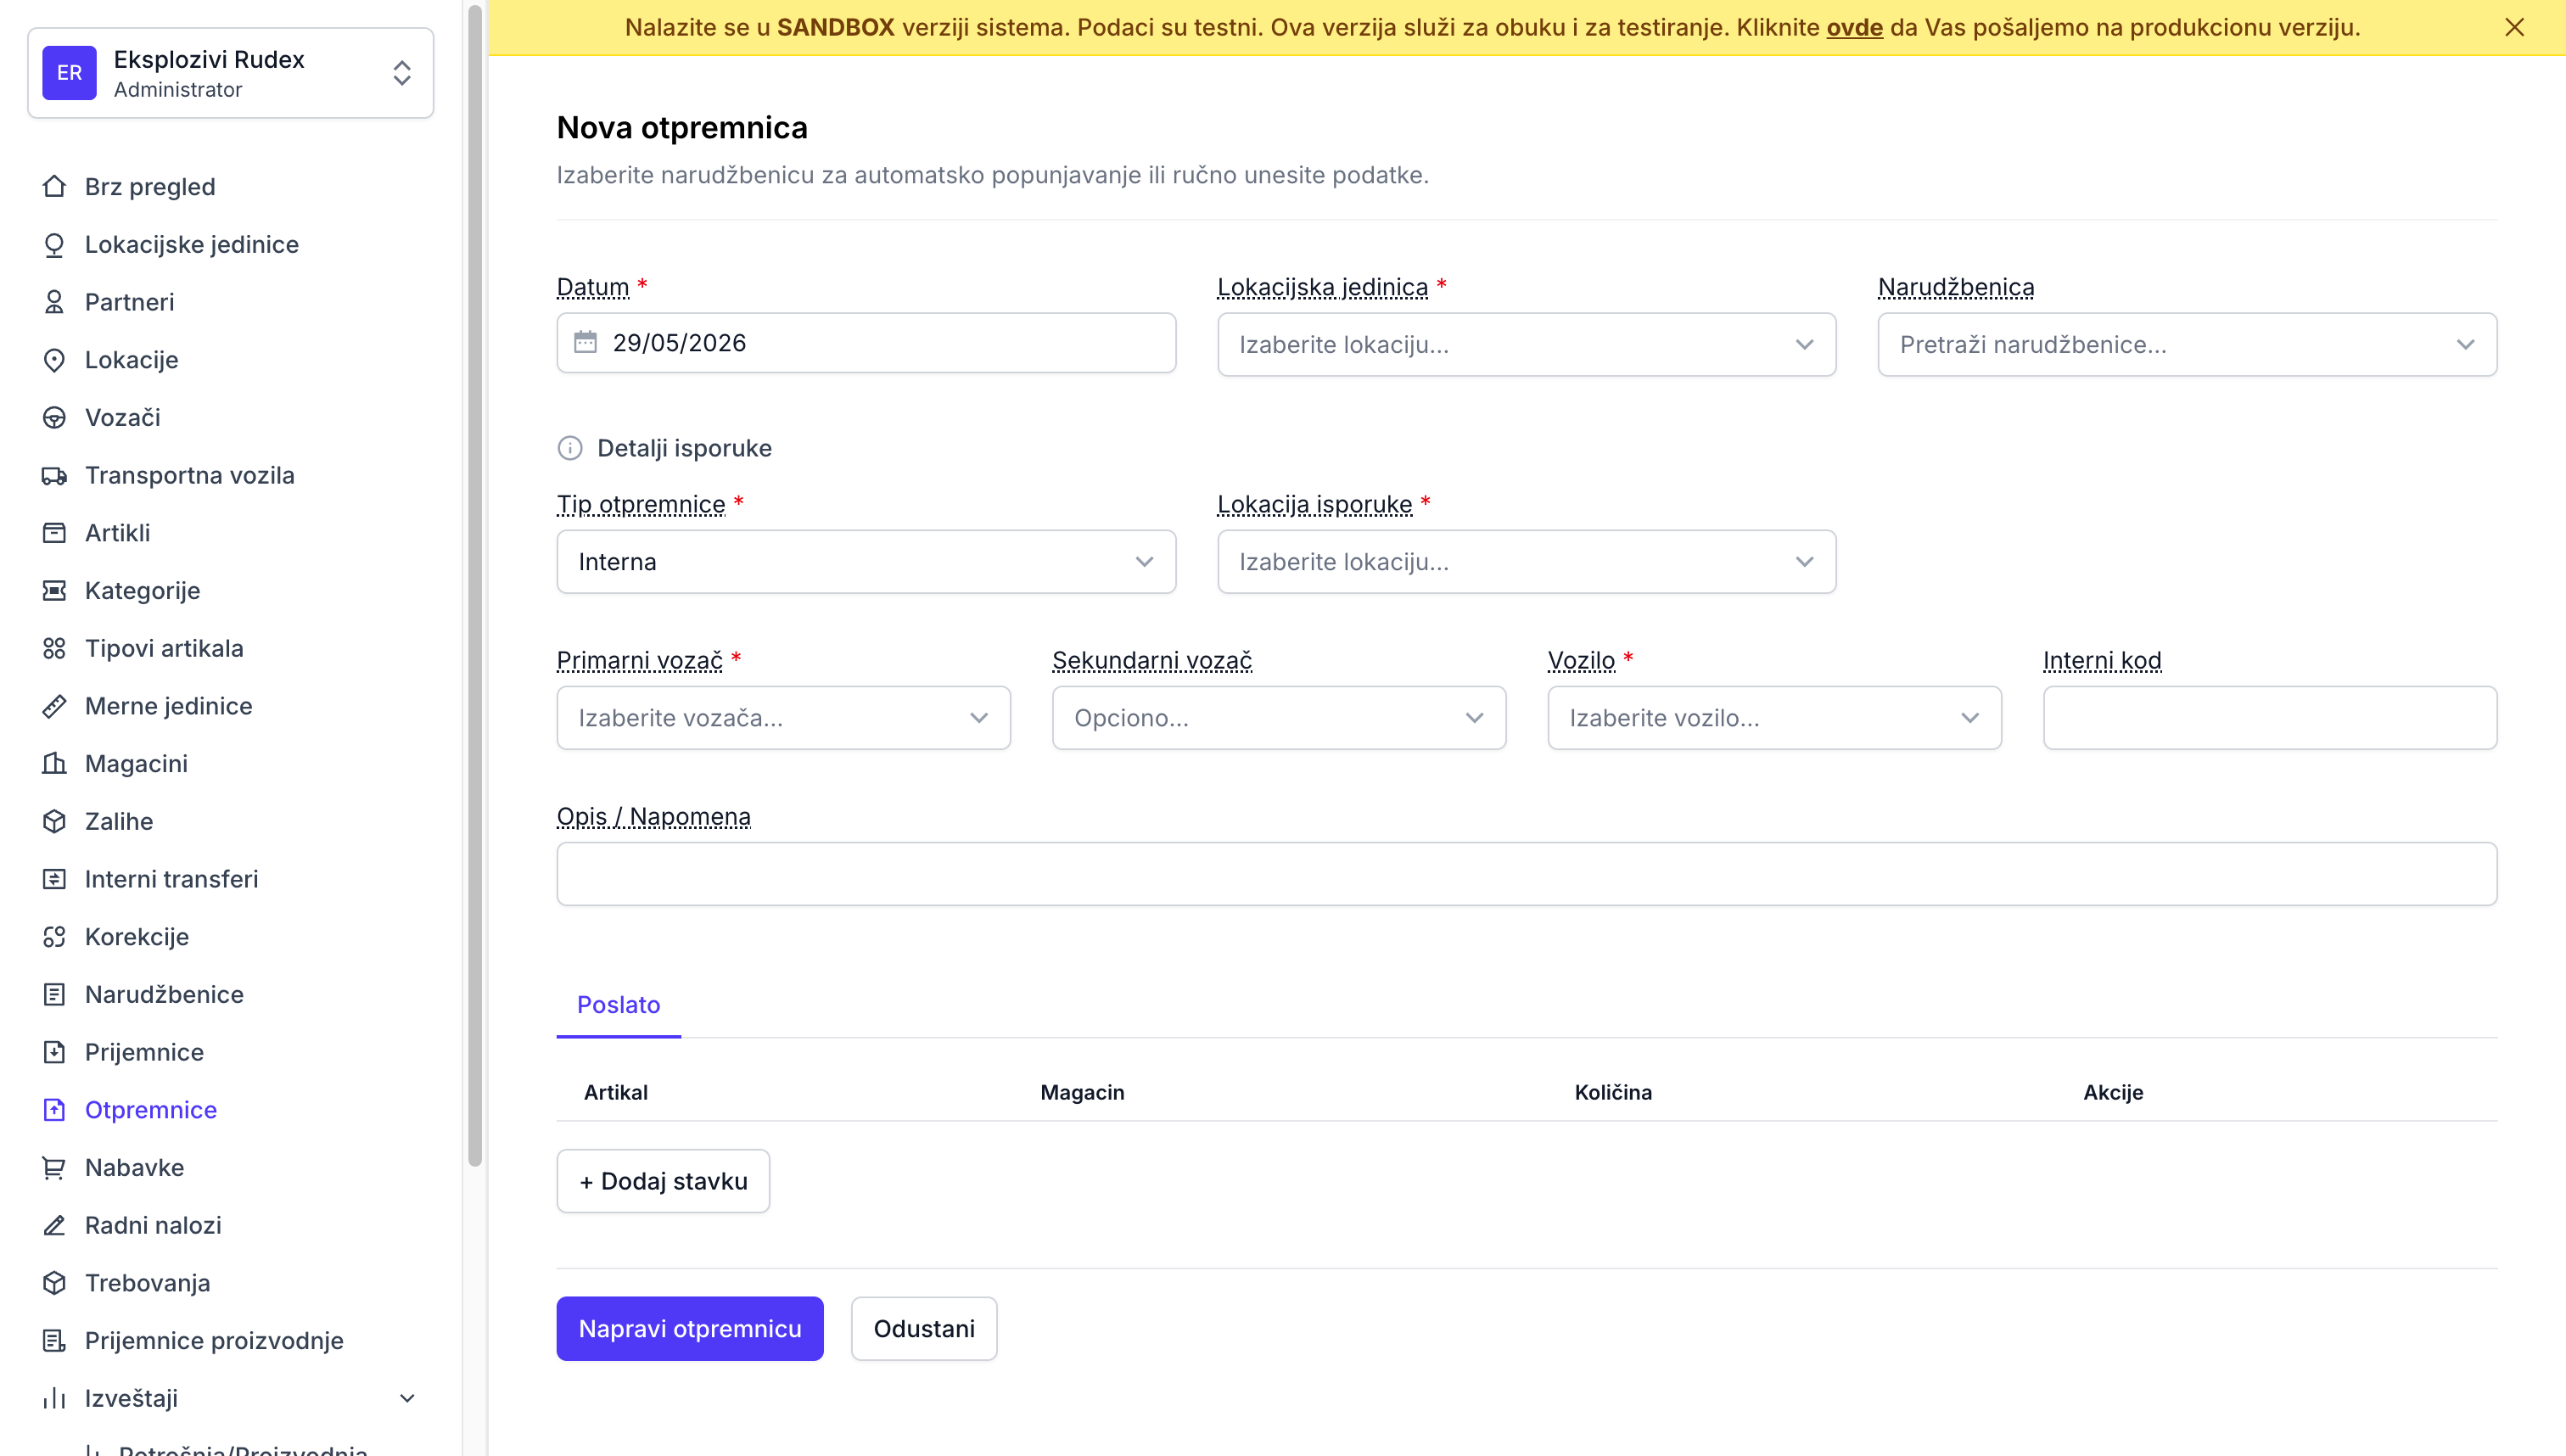This screenshot has width=2566, height=1456.
Task: Click the Interni transferi icon
Action: pyautogui.click(x=54, y=879)
